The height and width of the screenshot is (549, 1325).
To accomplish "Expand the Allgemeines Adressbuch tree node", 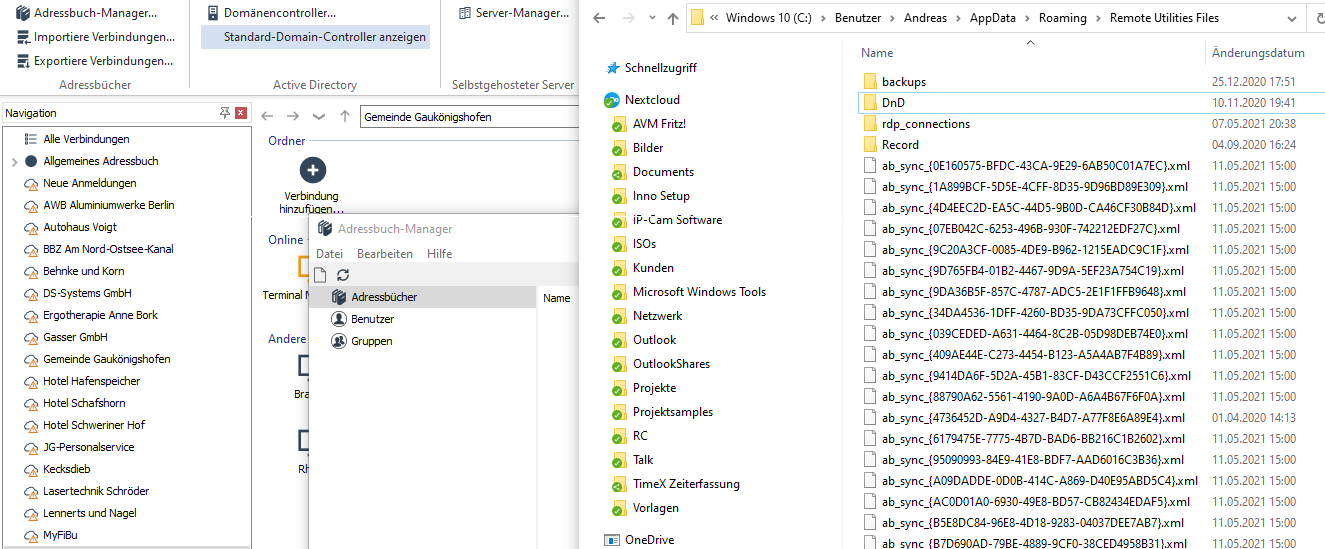I will [13, 161].
